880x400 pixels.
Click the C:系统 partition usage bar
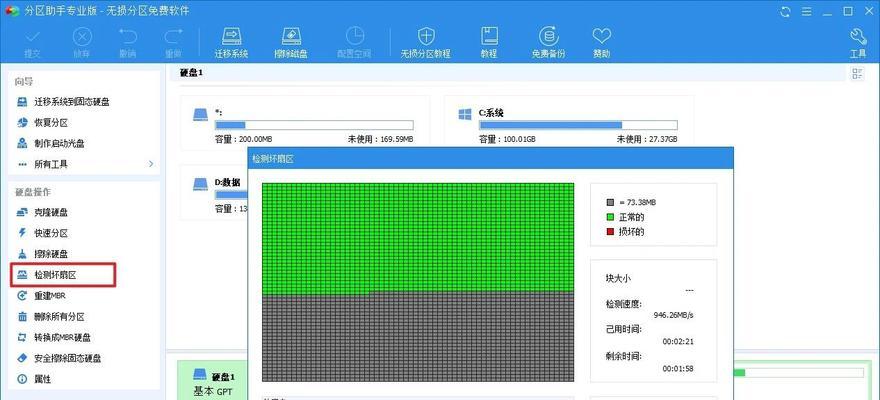point(578,125)
